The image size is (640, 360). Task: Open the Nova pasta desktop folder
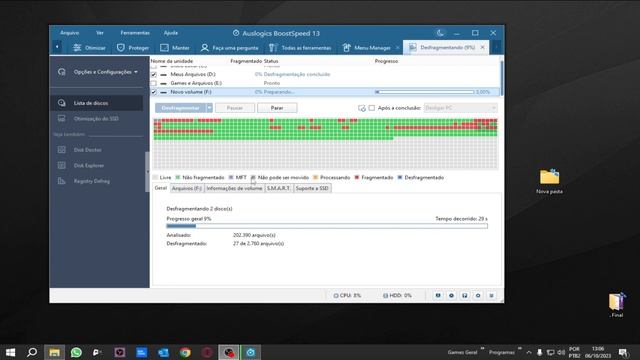549,181
